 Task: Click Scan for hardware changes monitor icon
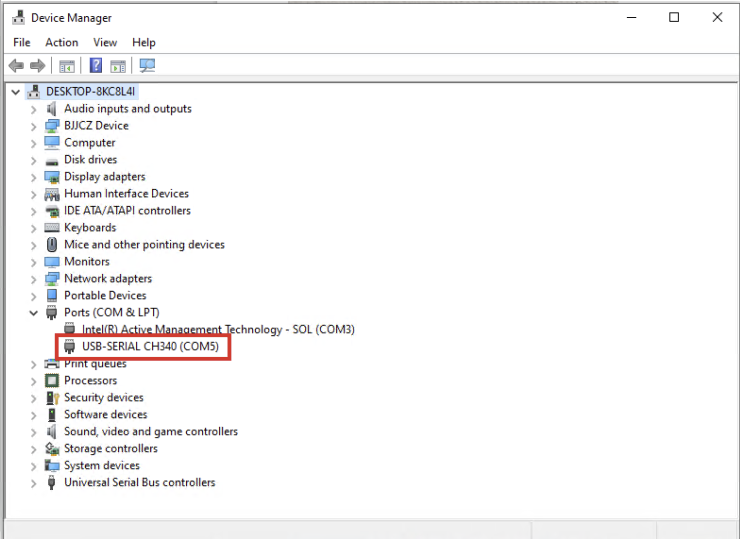pyautogui.click(x=148, y=66)
